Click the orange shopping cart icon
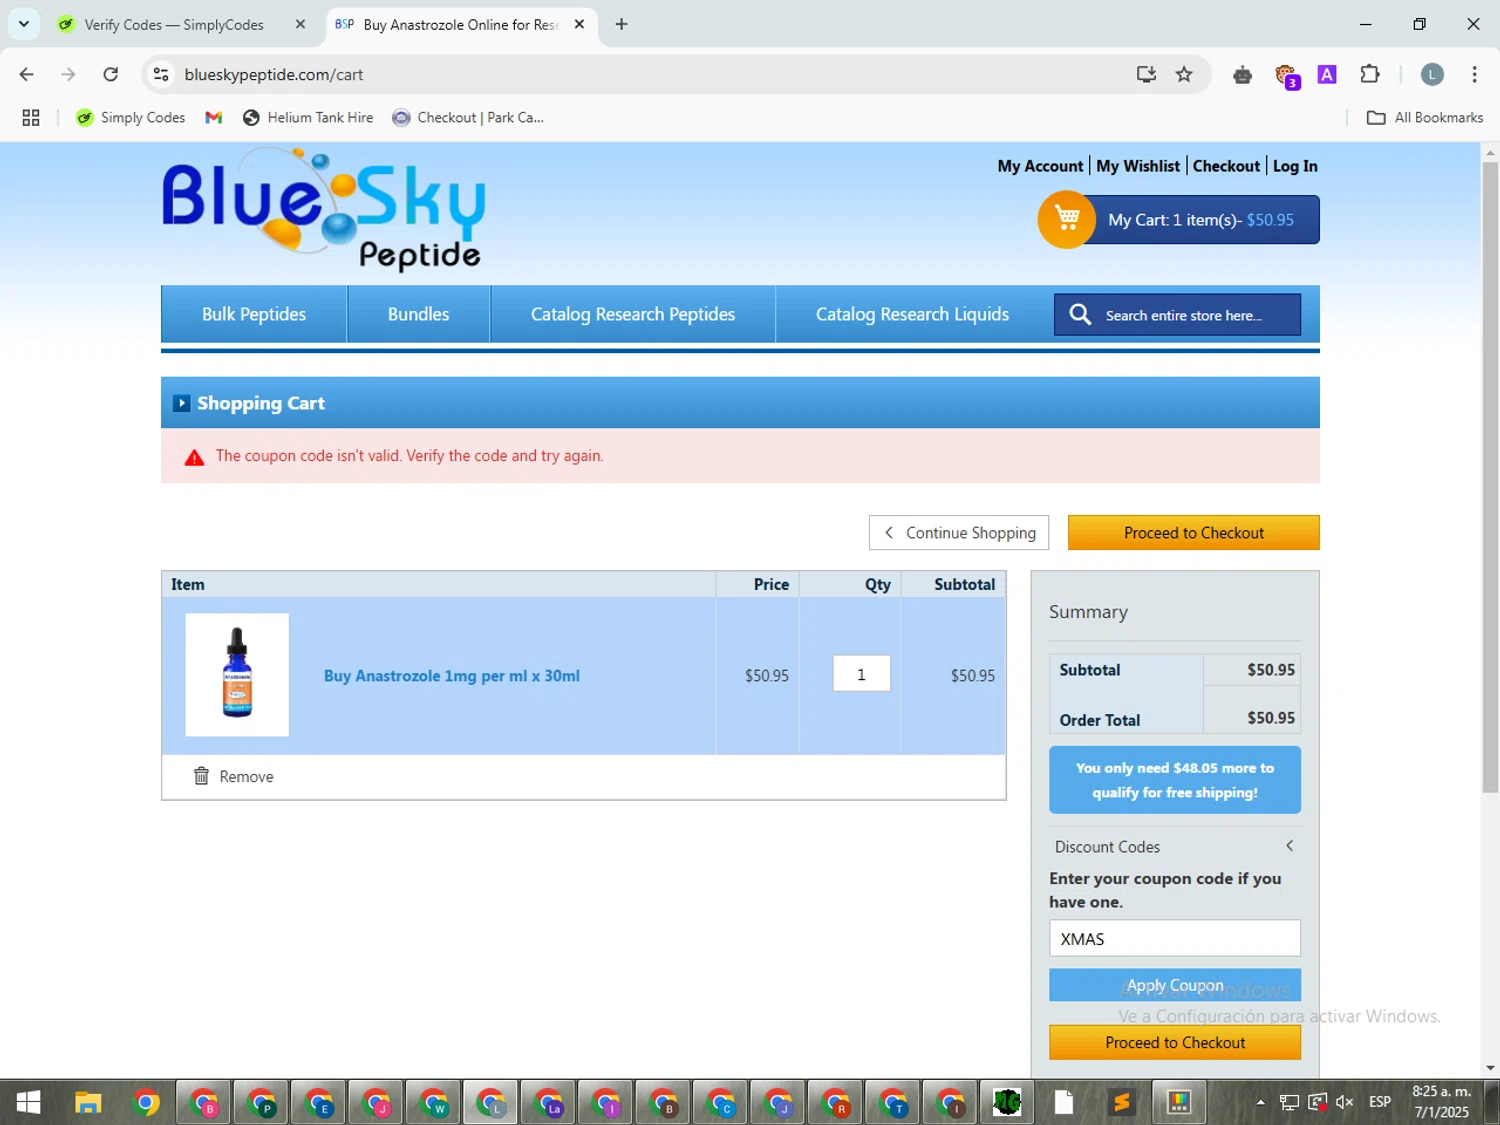The width and height of the screenshot is (1500, 1125). (1067, 219)
